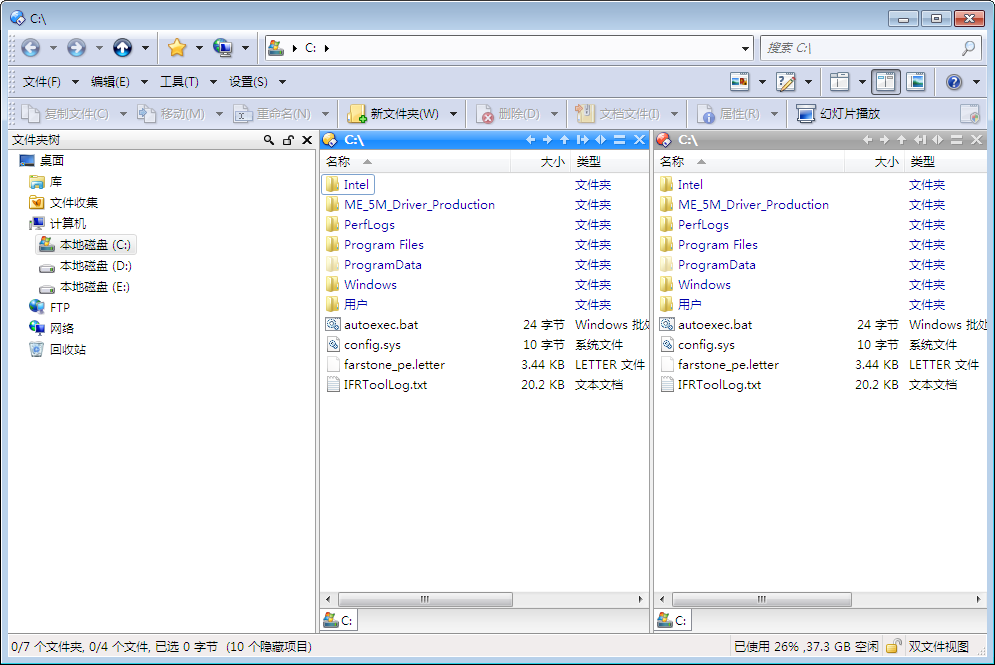This screenshot has width=995, height=665.
Task: Go forward in the left C:\ pane
Action: 548,140
